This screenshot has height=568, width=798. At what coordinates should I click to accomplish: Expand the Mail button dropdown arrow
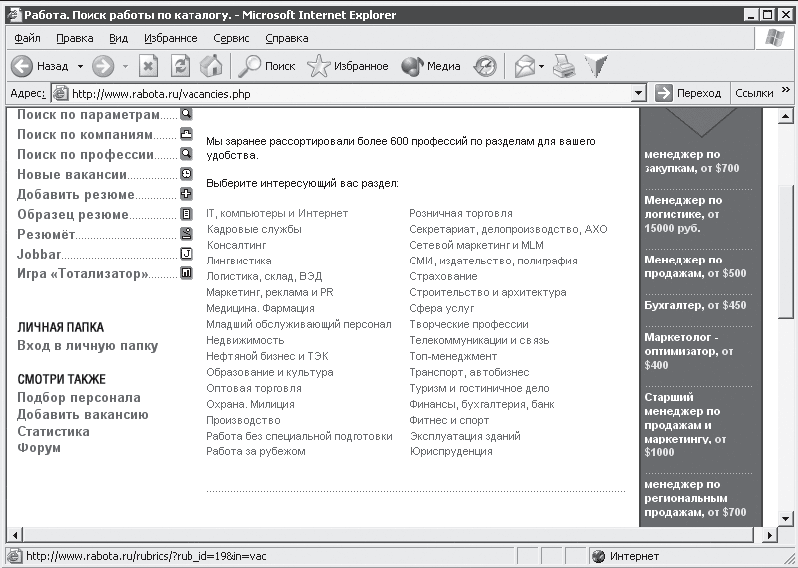click(x=541, y=66)
